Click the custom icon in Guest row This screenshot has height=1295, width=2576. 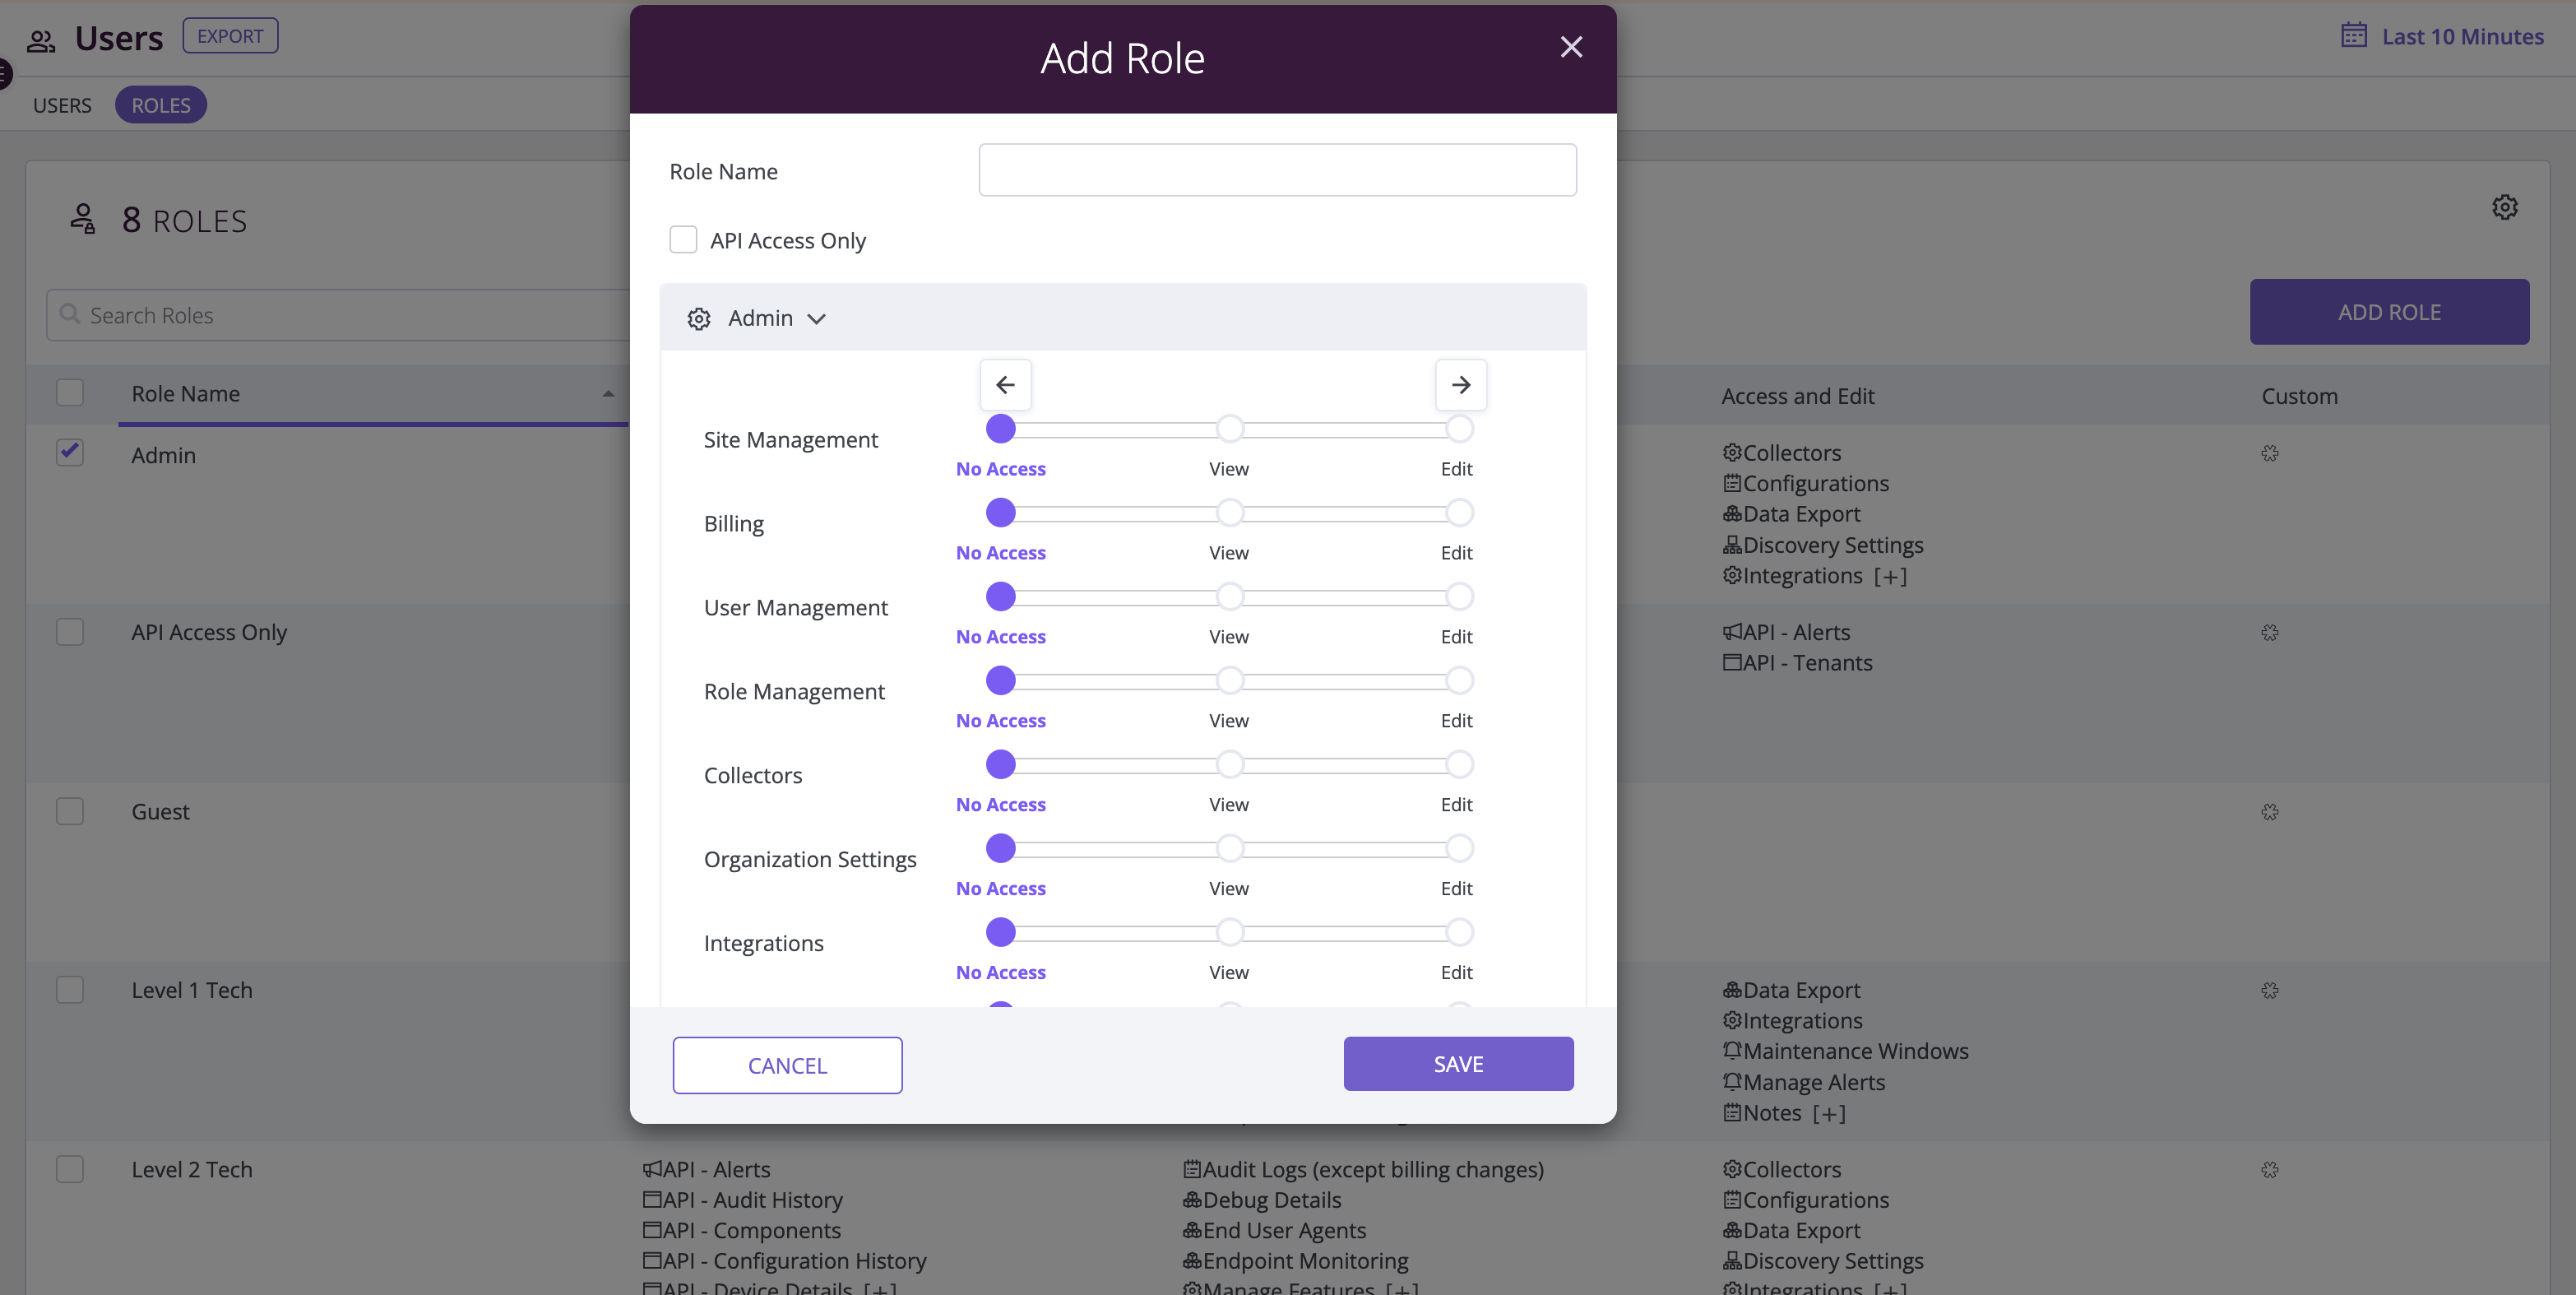2270,811
